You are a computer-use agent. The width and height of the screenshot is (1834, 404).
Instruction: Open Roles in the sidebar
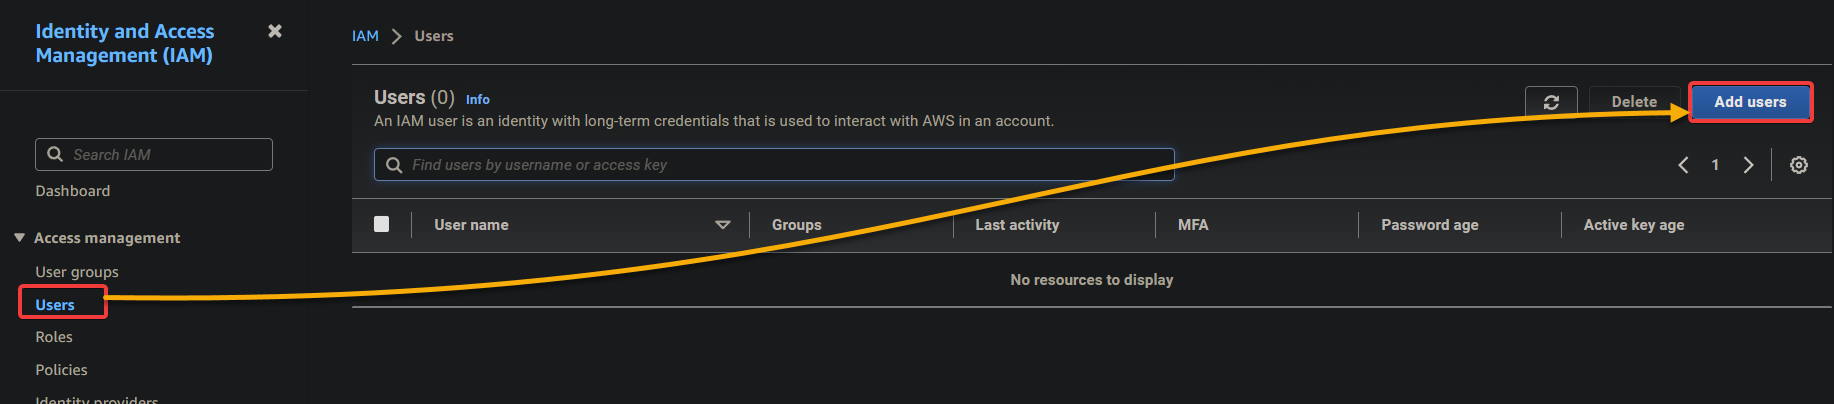(x=54, y=337)
